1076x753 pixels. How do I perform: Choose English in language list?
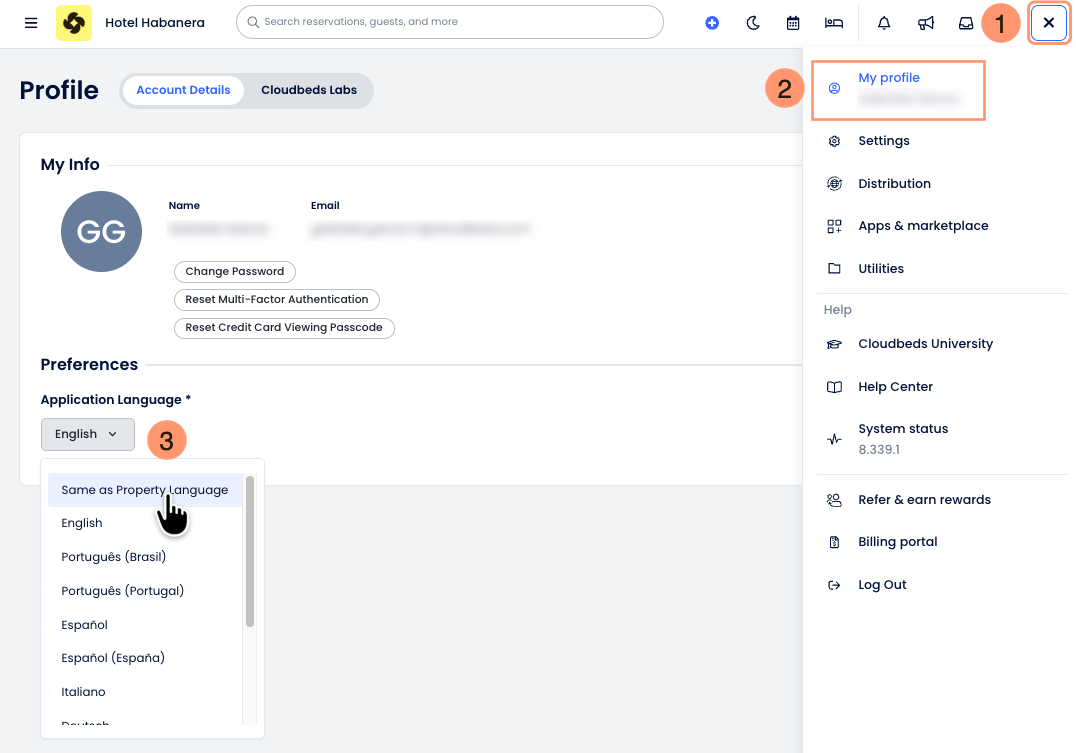click(145, 523)
